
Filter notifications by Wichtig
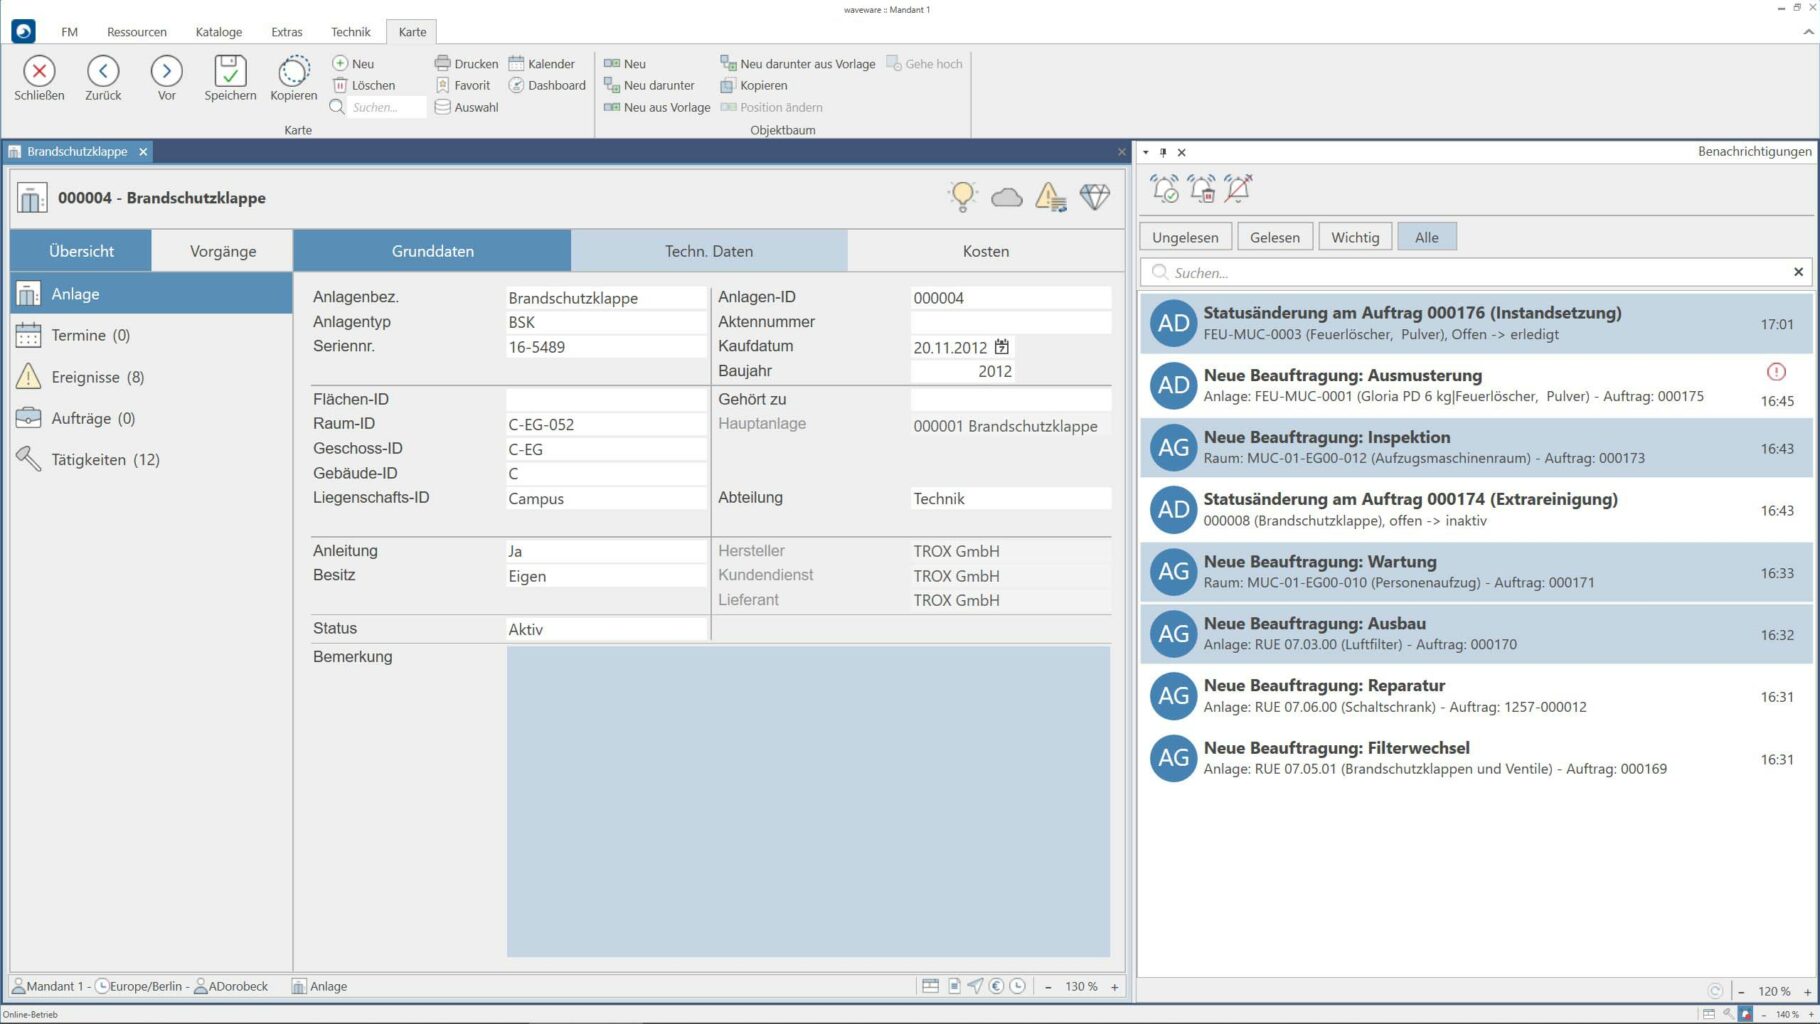[x=1355, y=237]
